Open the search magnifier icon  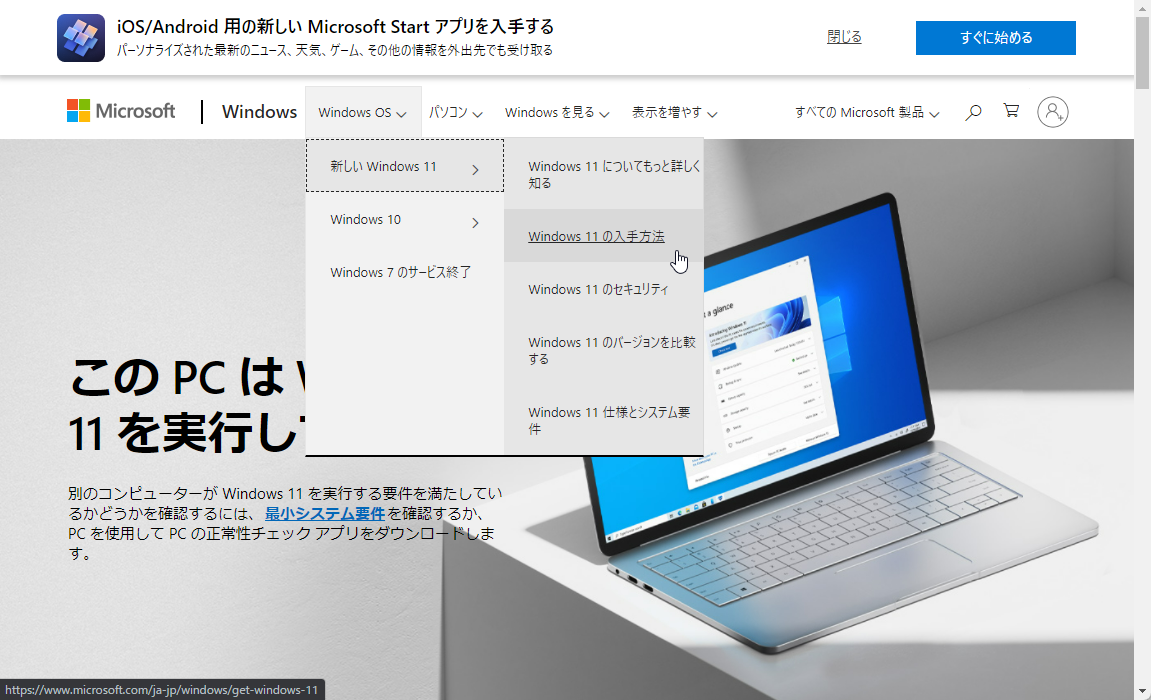pos(972,112)
